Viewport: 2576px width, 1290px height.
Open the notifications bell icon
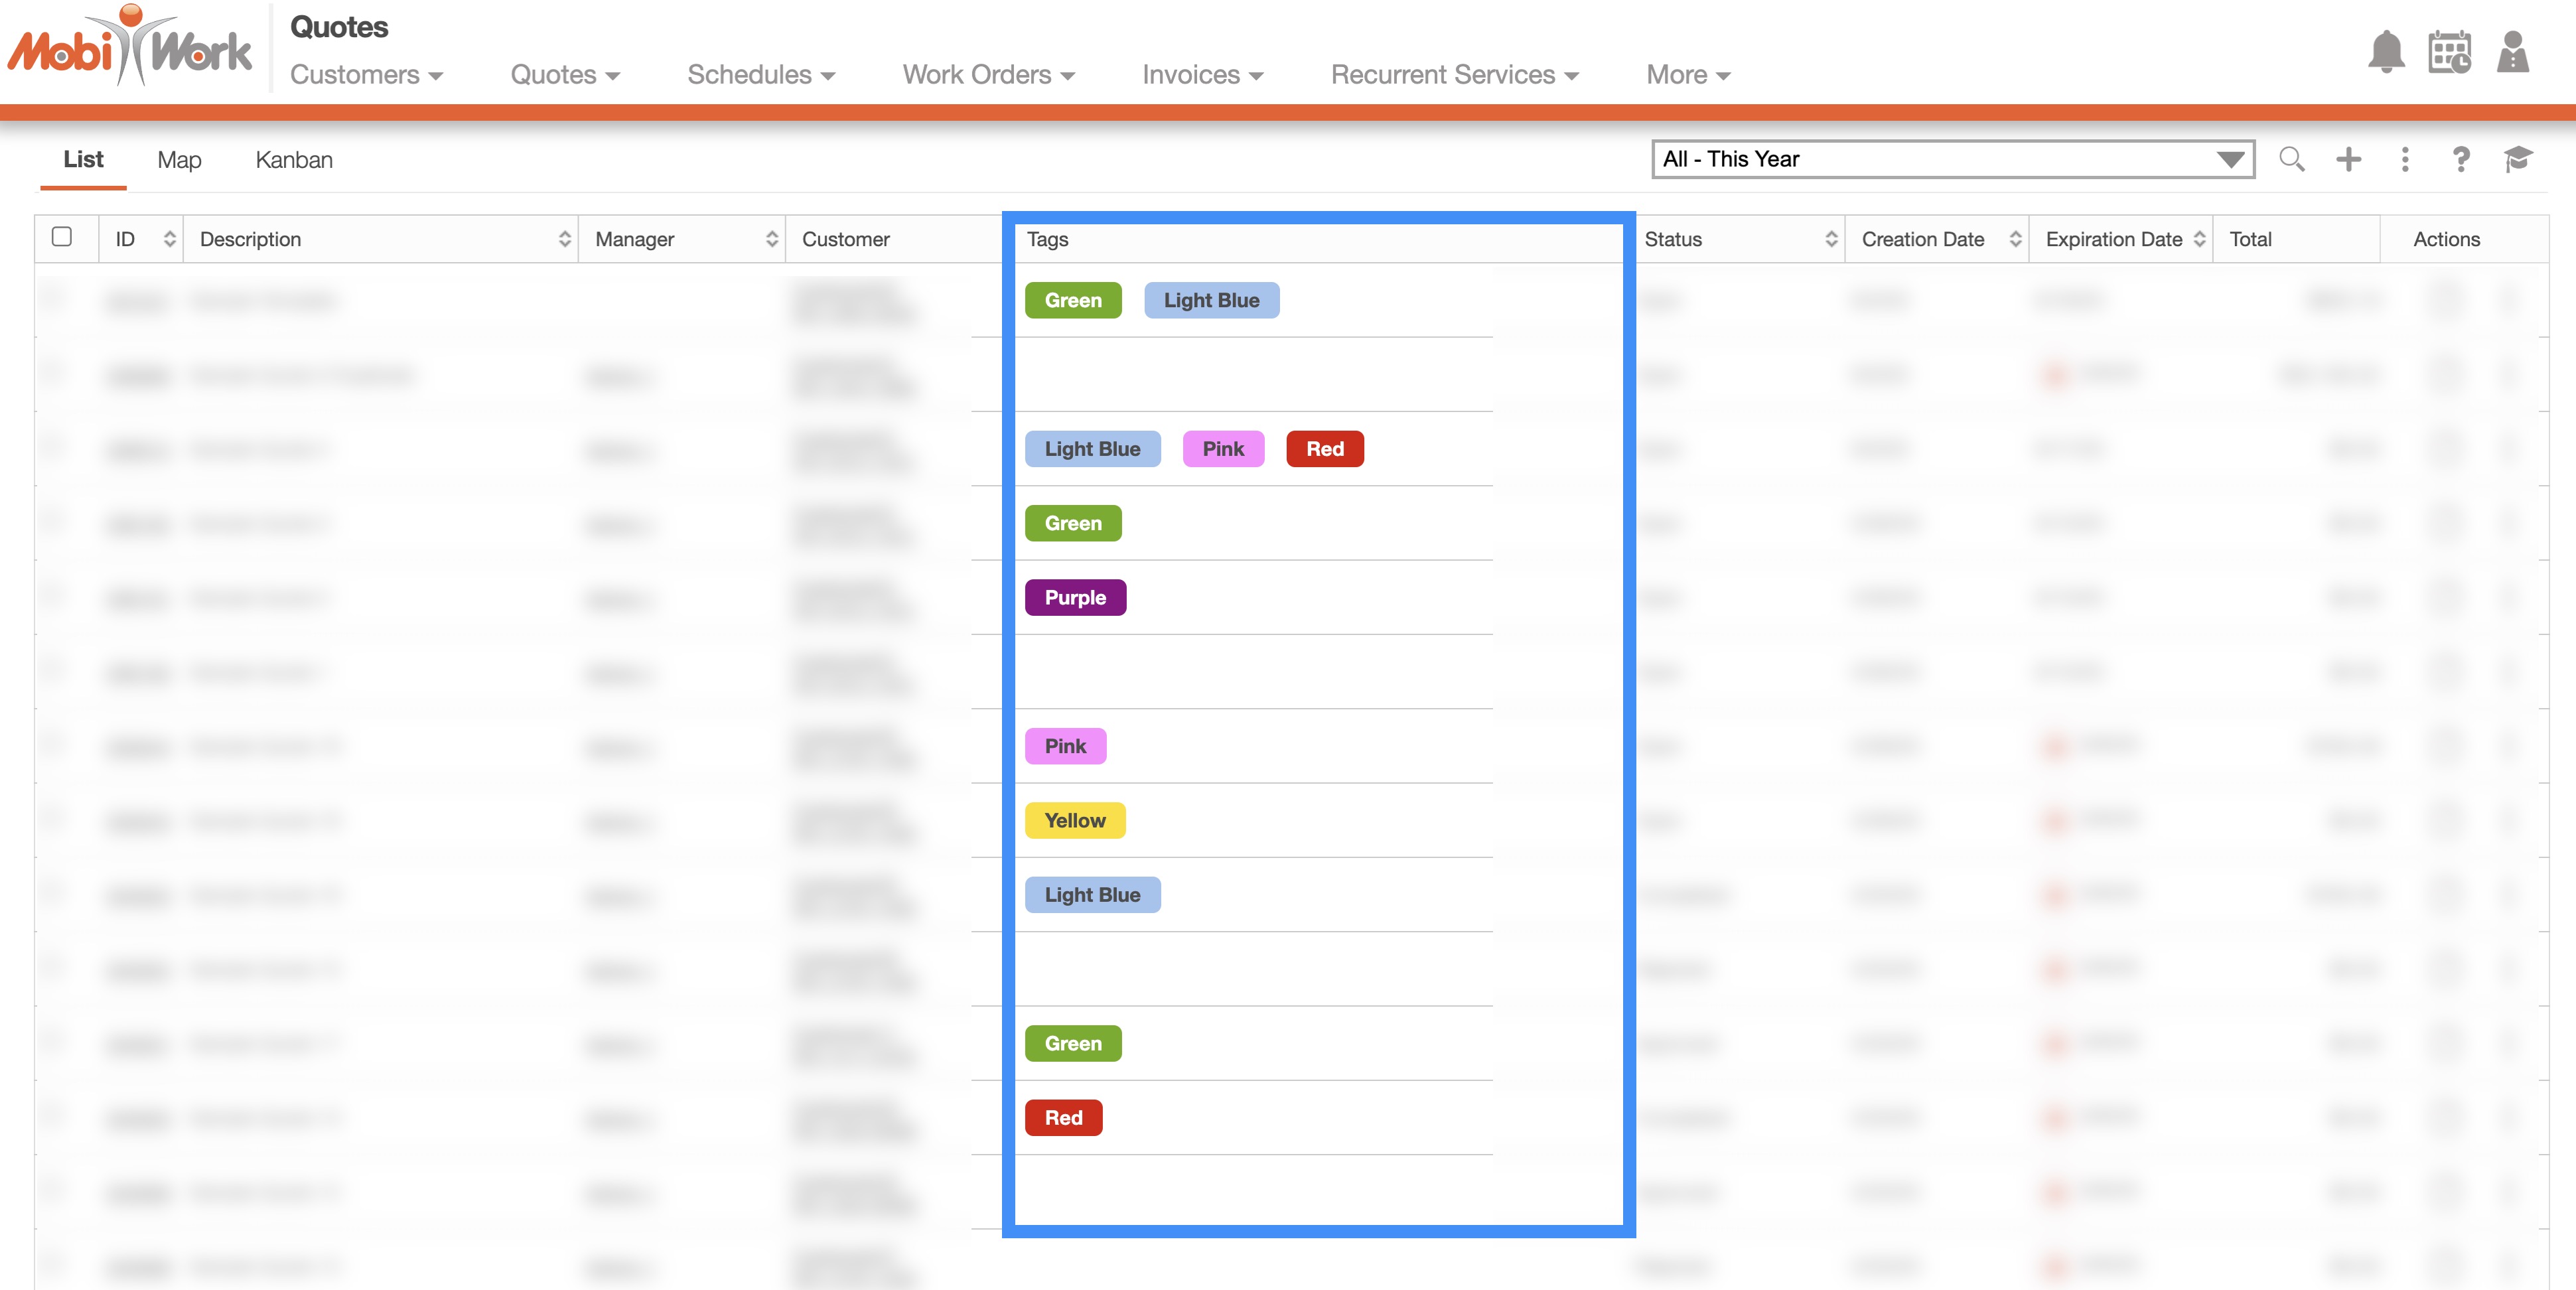[x=2385, y=52]
